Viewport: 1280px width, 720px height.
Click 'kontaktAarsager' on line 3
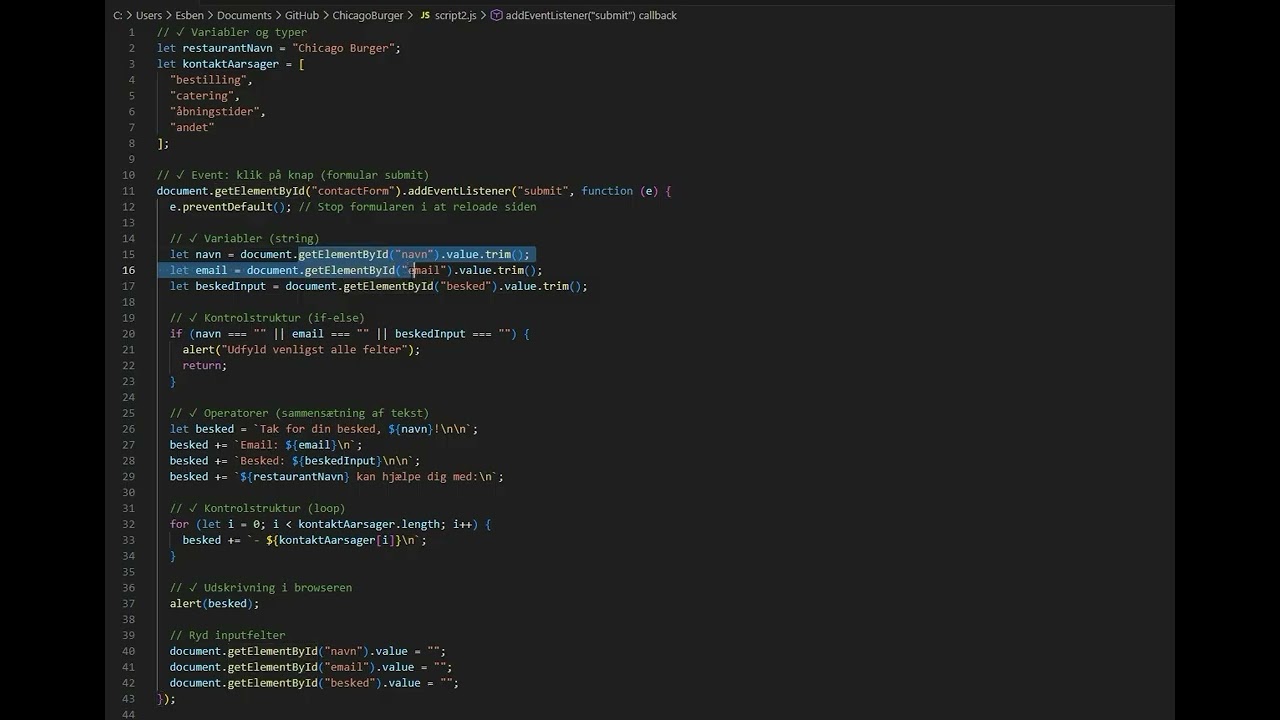(230, 64)
